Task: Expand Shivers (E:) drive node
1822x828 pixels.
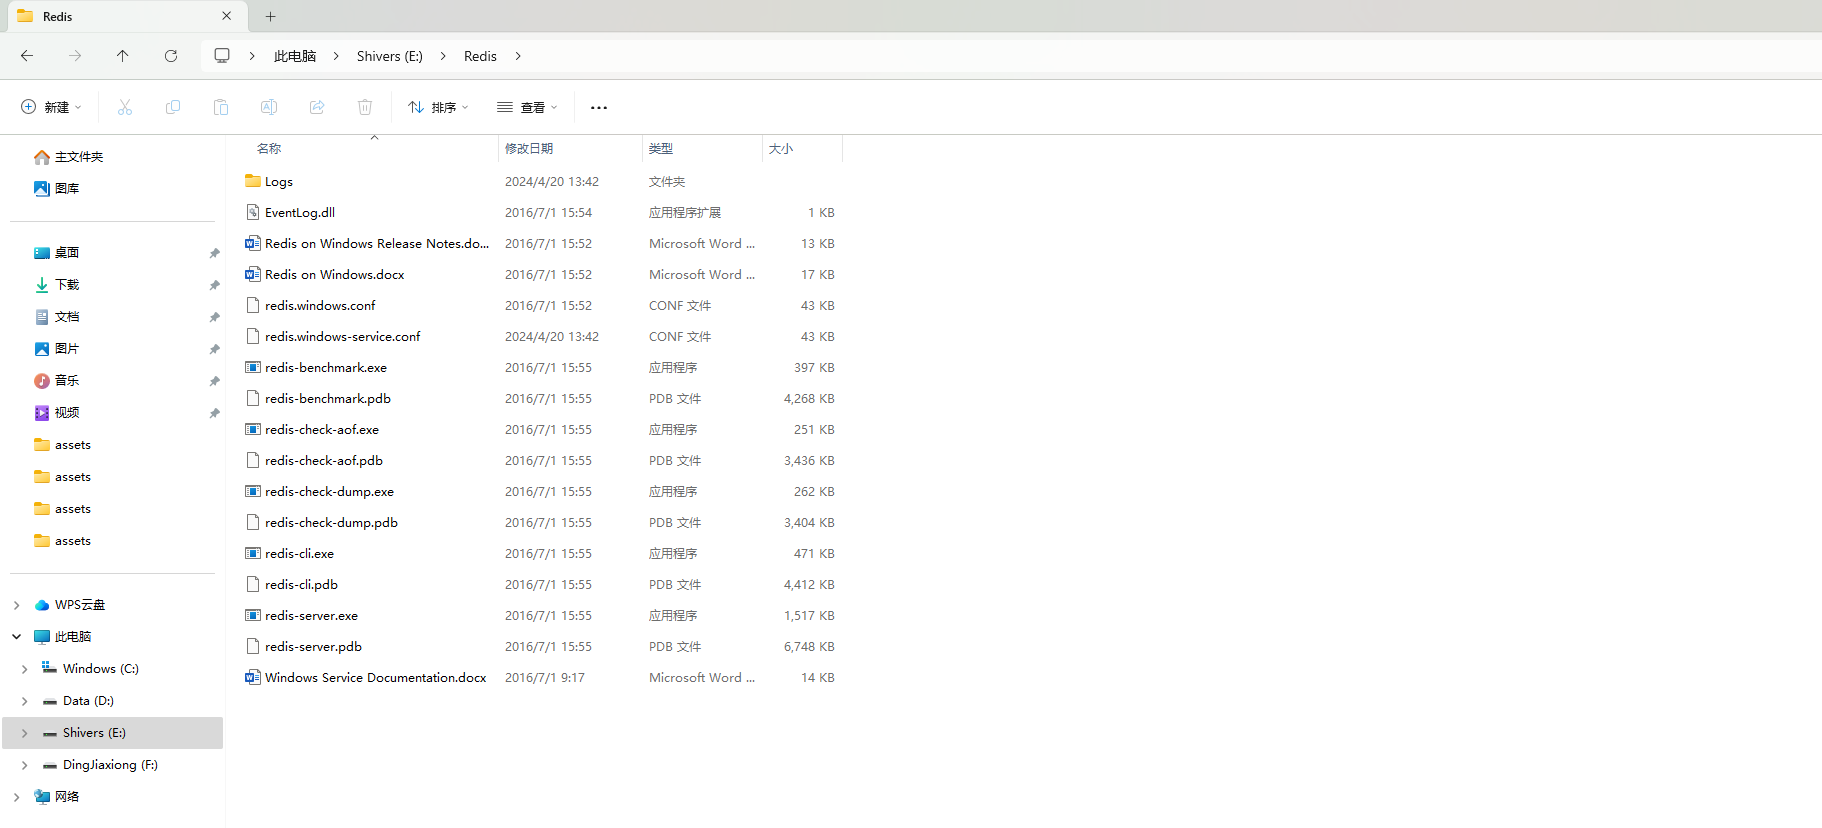Action: click(24, 733)
